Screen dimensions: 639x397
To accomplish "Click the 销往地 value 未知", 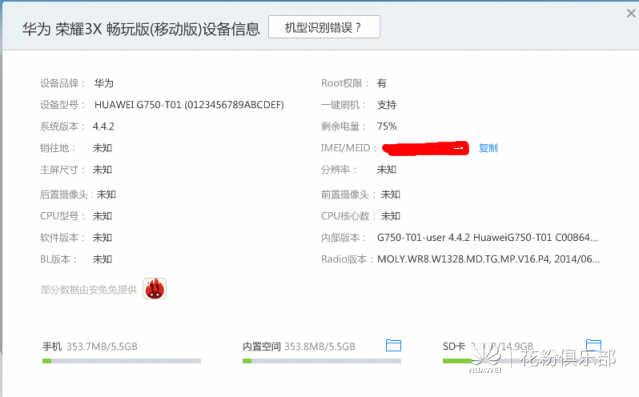I will 102,148.
